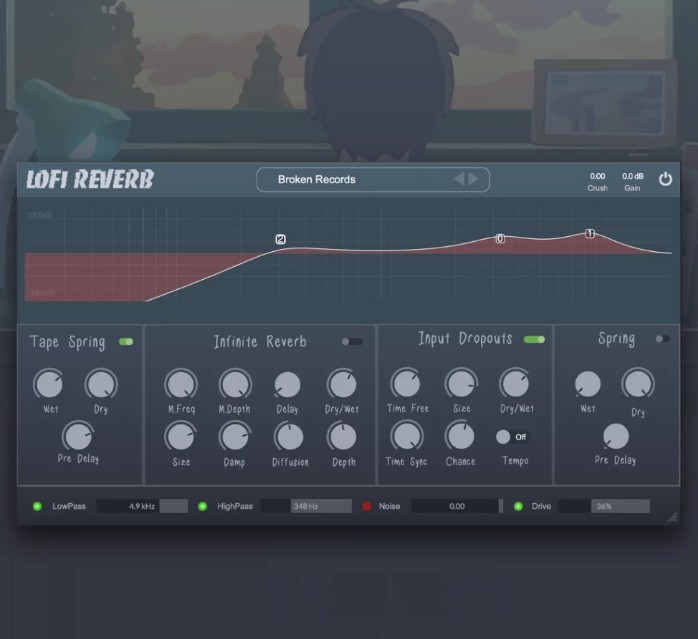Click the Input Dropouts section title
The image size is (698, 639).
click(x=465, y=338)
